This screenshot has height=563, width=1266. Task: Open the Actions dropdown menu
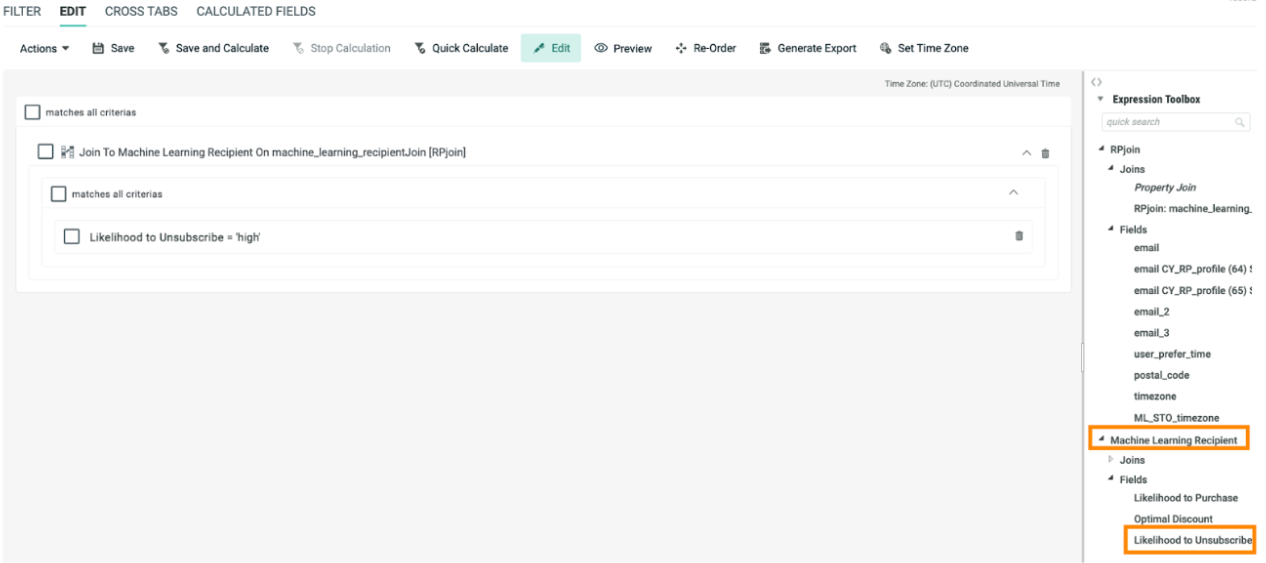pos(45,48)
